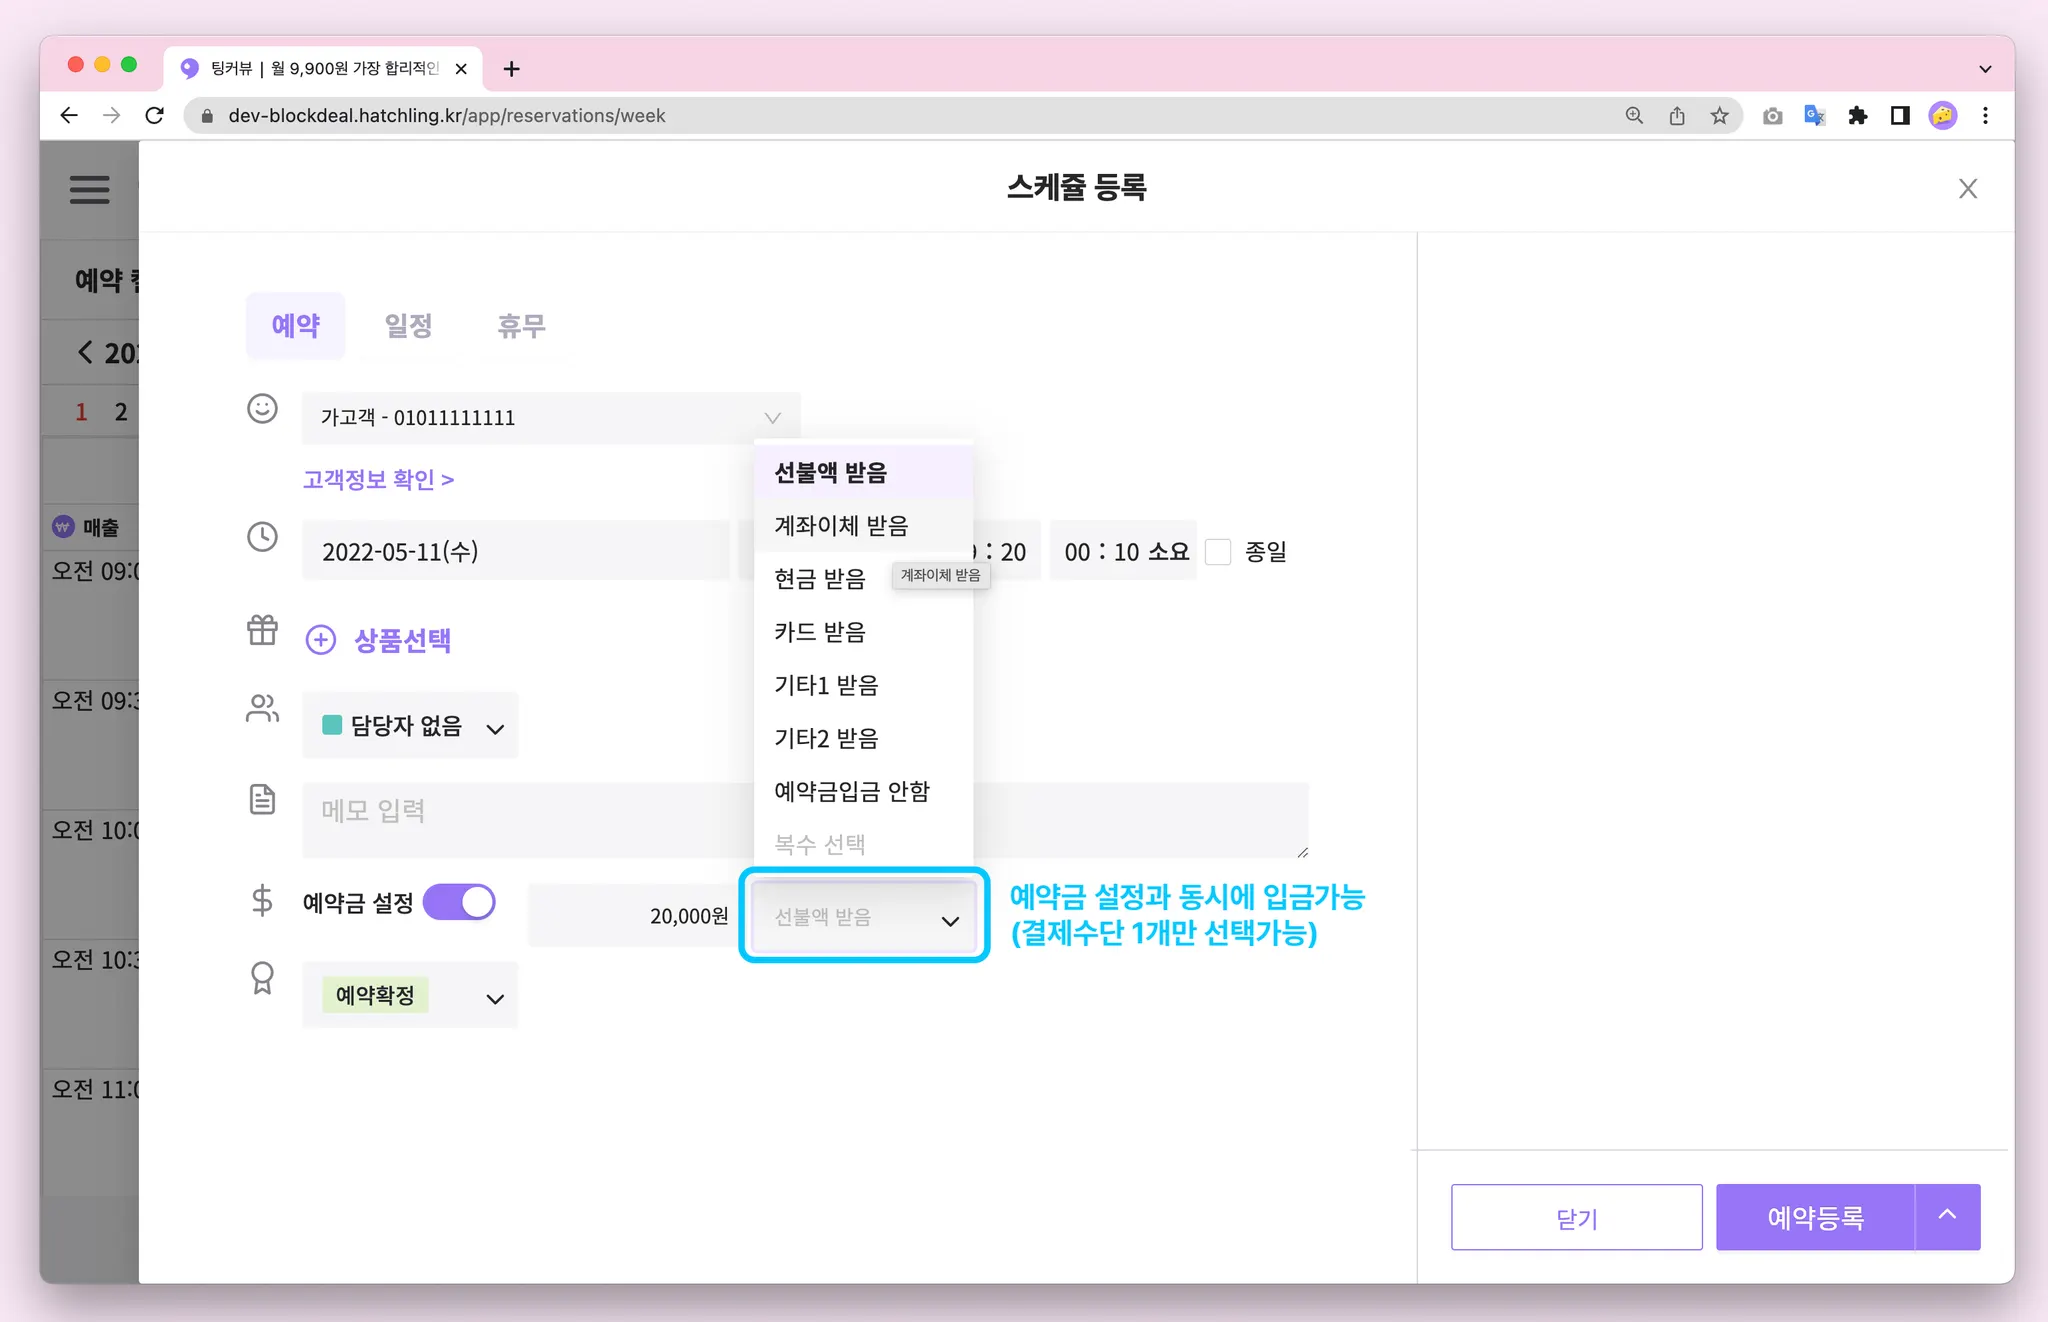Toggle the 예약금 설정 switch off
The image size is (2048, 1322).
459,902
